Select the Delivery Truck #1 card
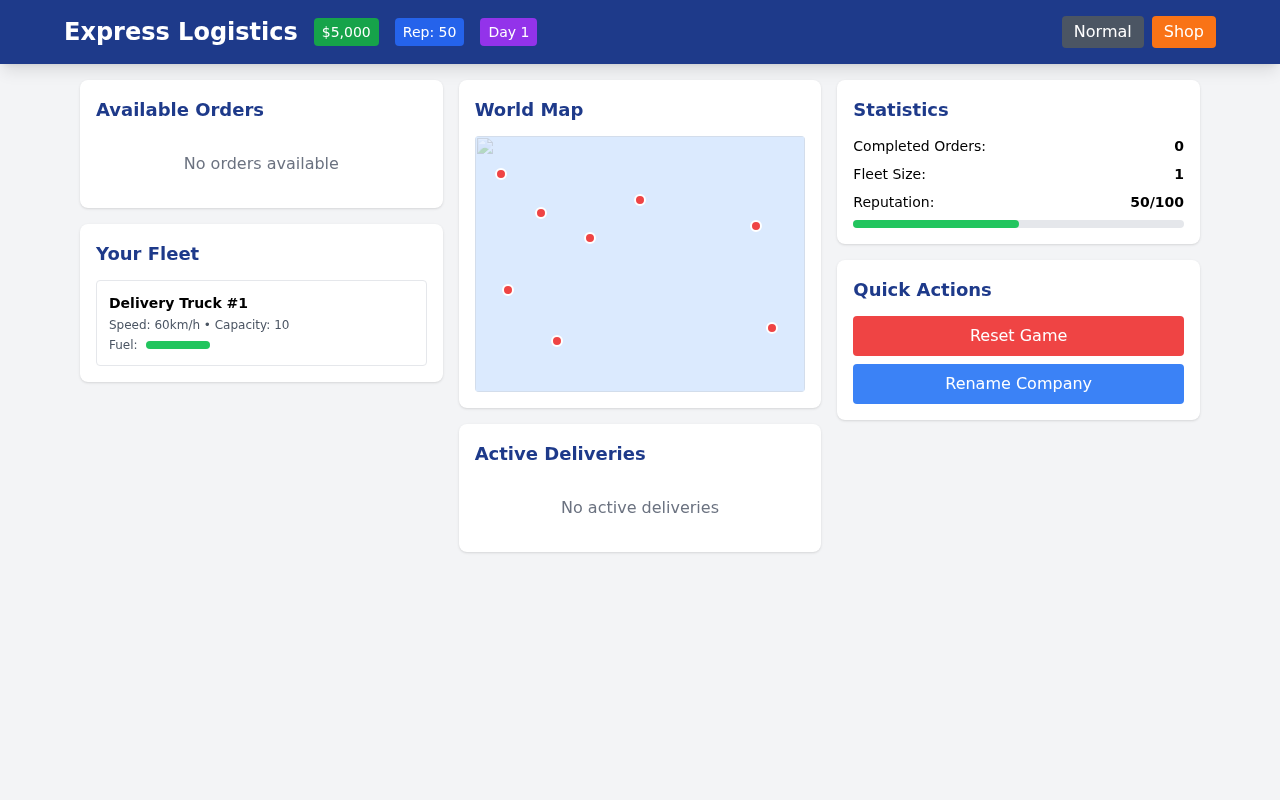 261,323
